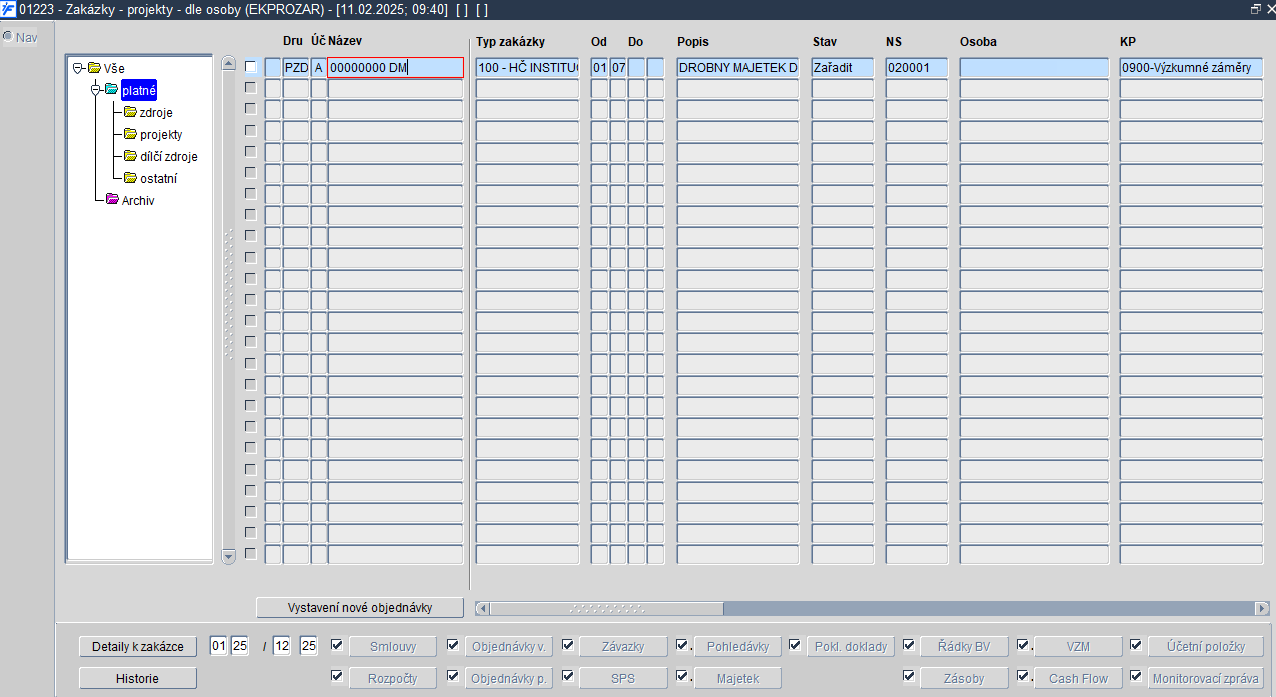
Task: Click the PZD cell in Dru column
Action: (x=296, y=67)
